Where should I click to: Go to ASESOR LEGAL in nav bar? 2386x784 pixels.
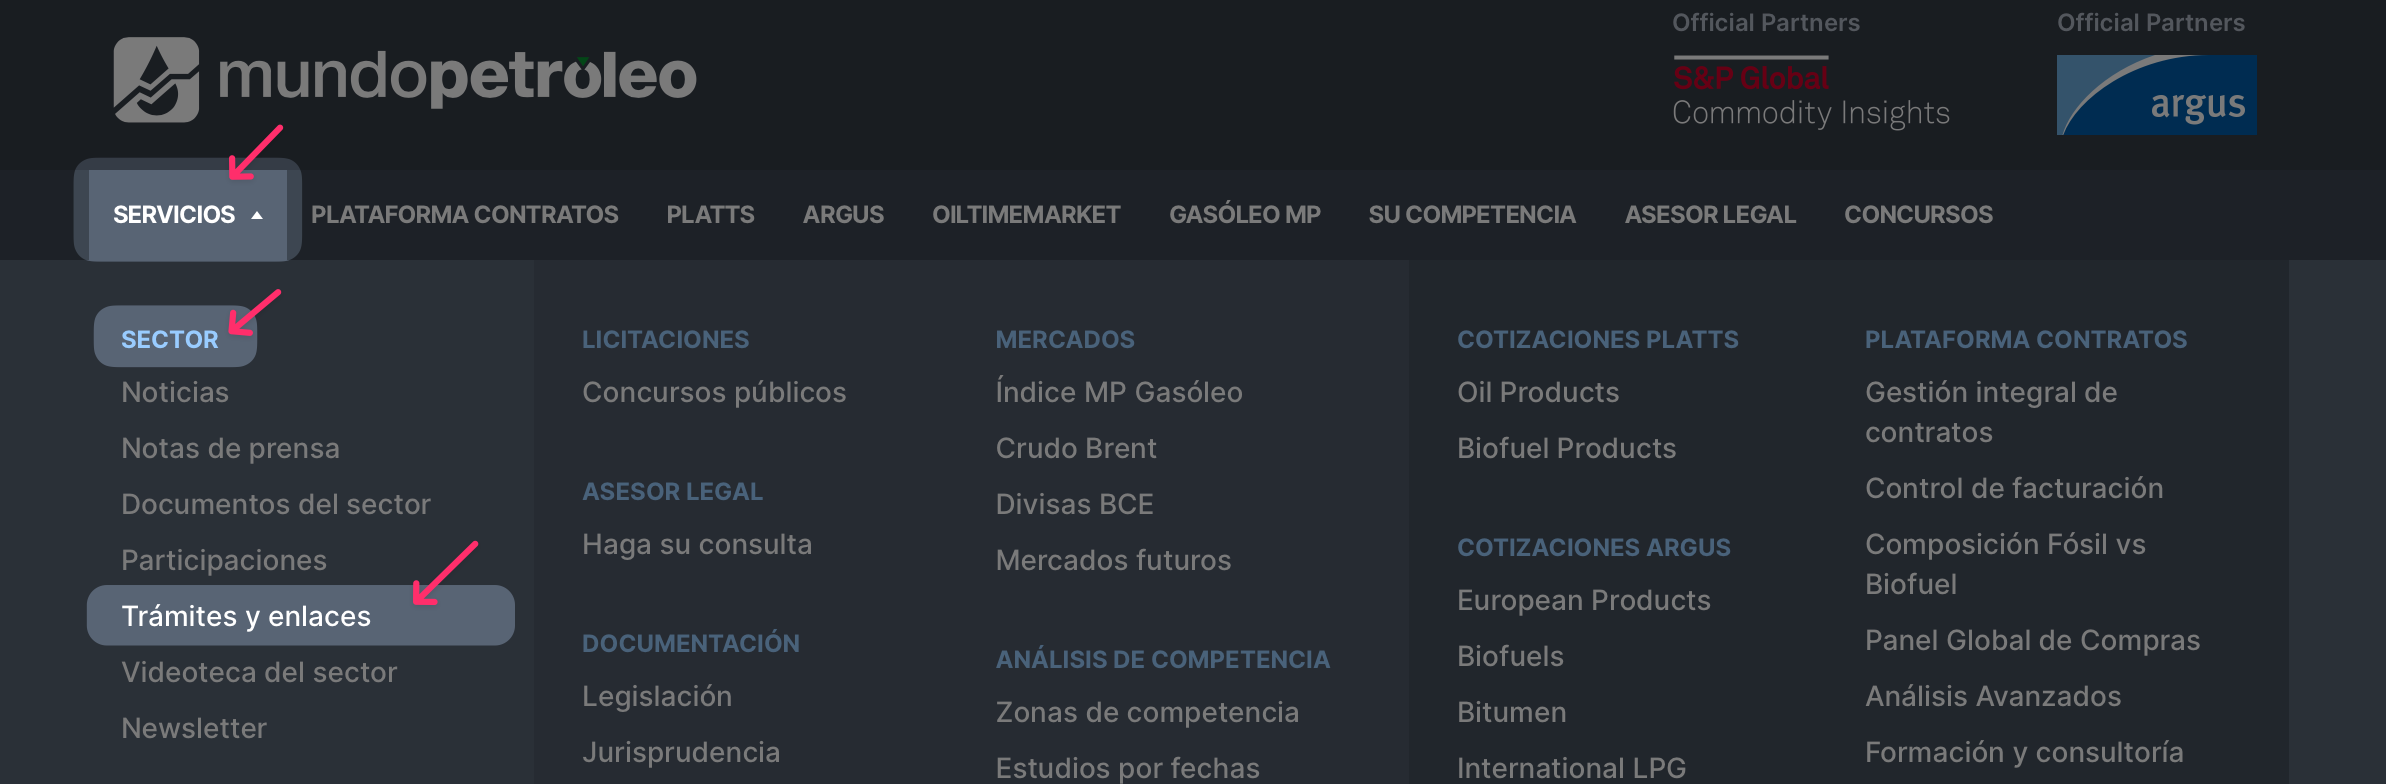pos(1710,214)
